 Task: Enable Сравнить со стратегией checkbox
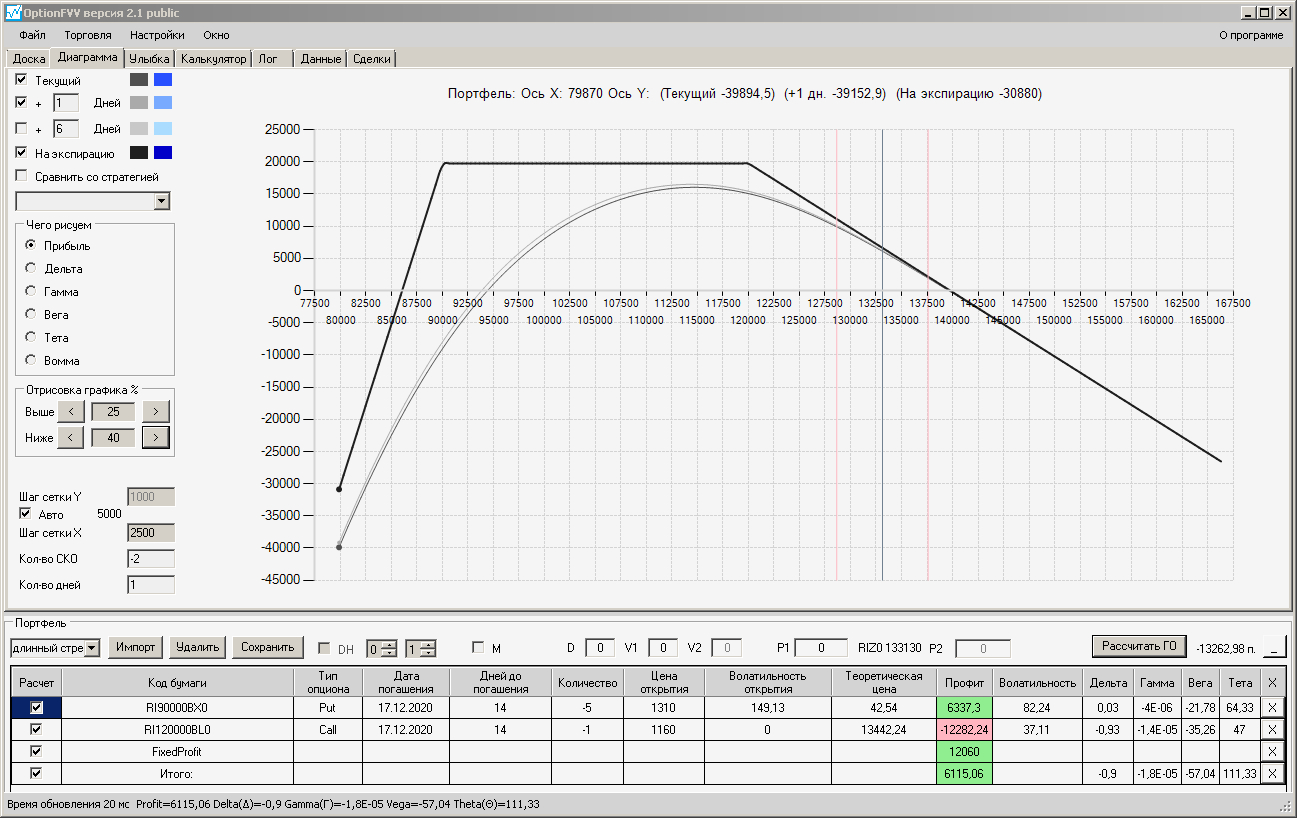coord(22,177)
